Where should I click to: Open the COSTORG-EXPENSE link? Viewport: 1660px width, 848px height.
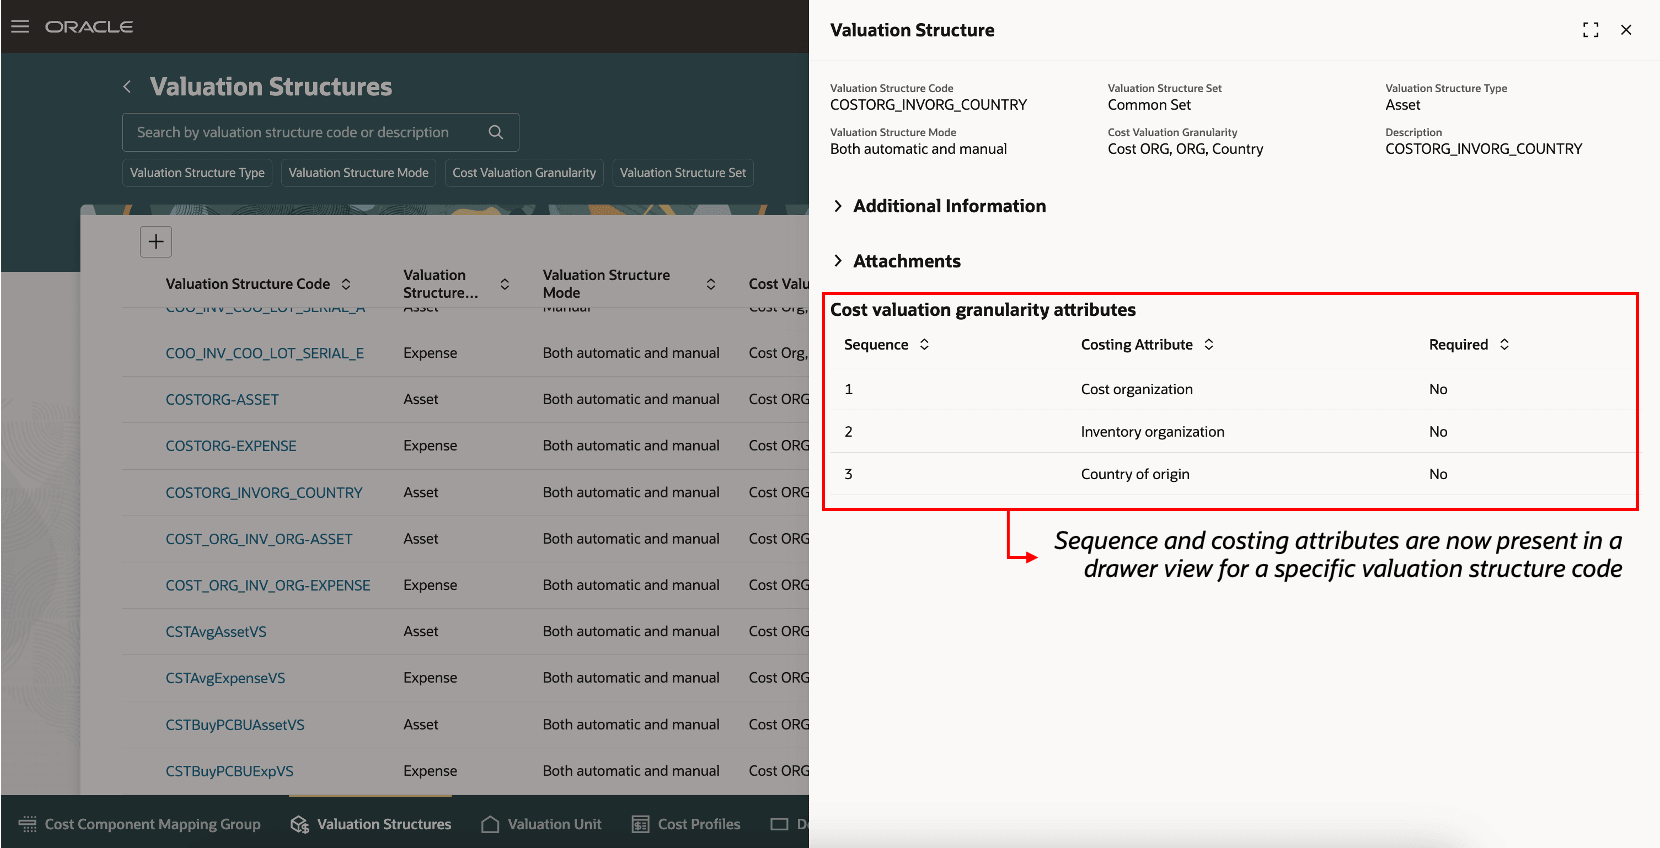click(231, 446)
